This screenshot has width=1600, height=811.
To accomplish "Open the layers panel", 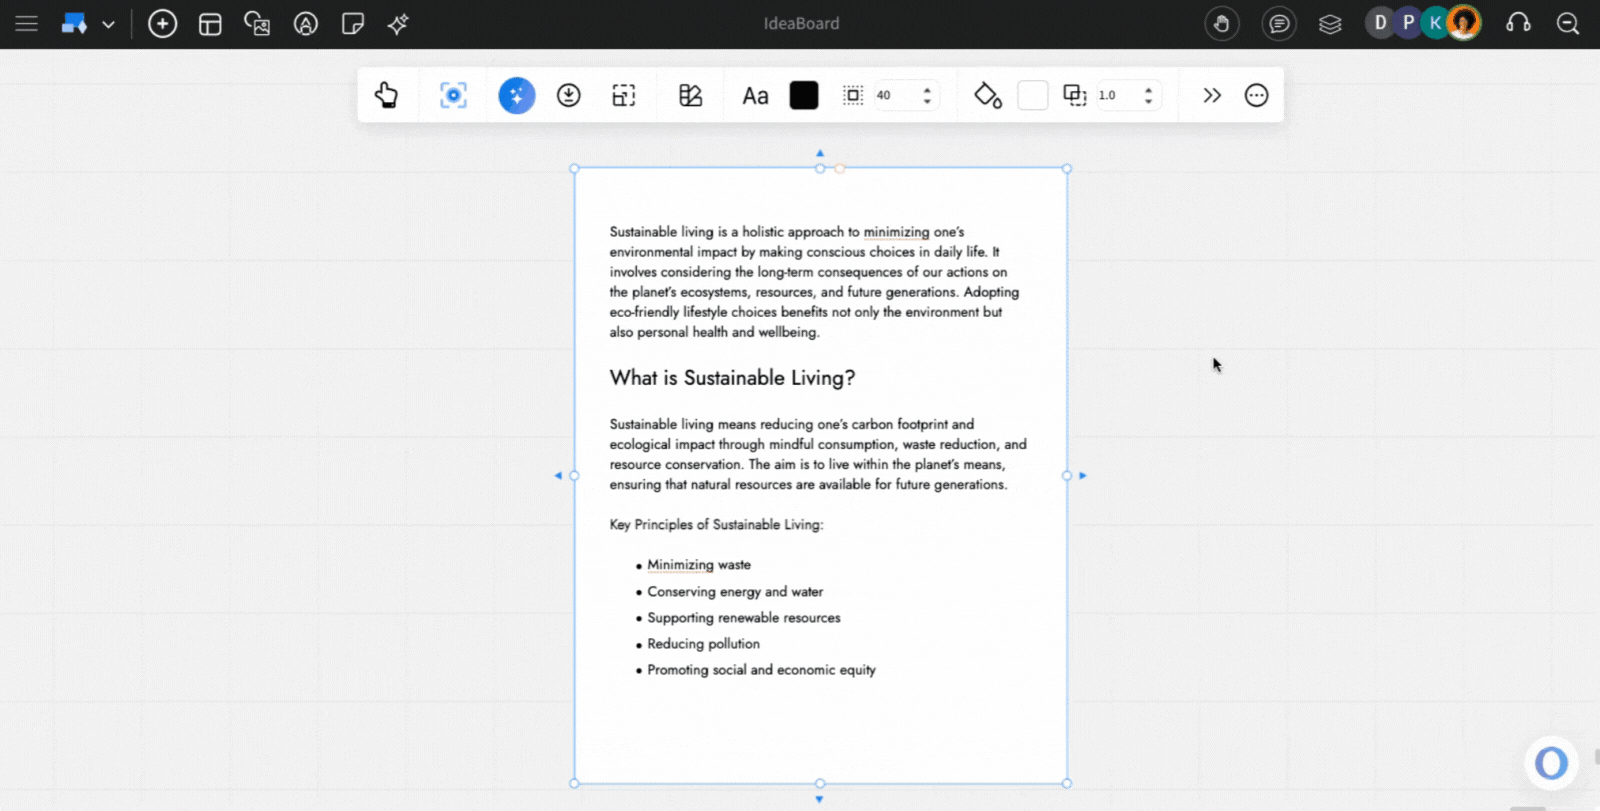I will 1330,24.
